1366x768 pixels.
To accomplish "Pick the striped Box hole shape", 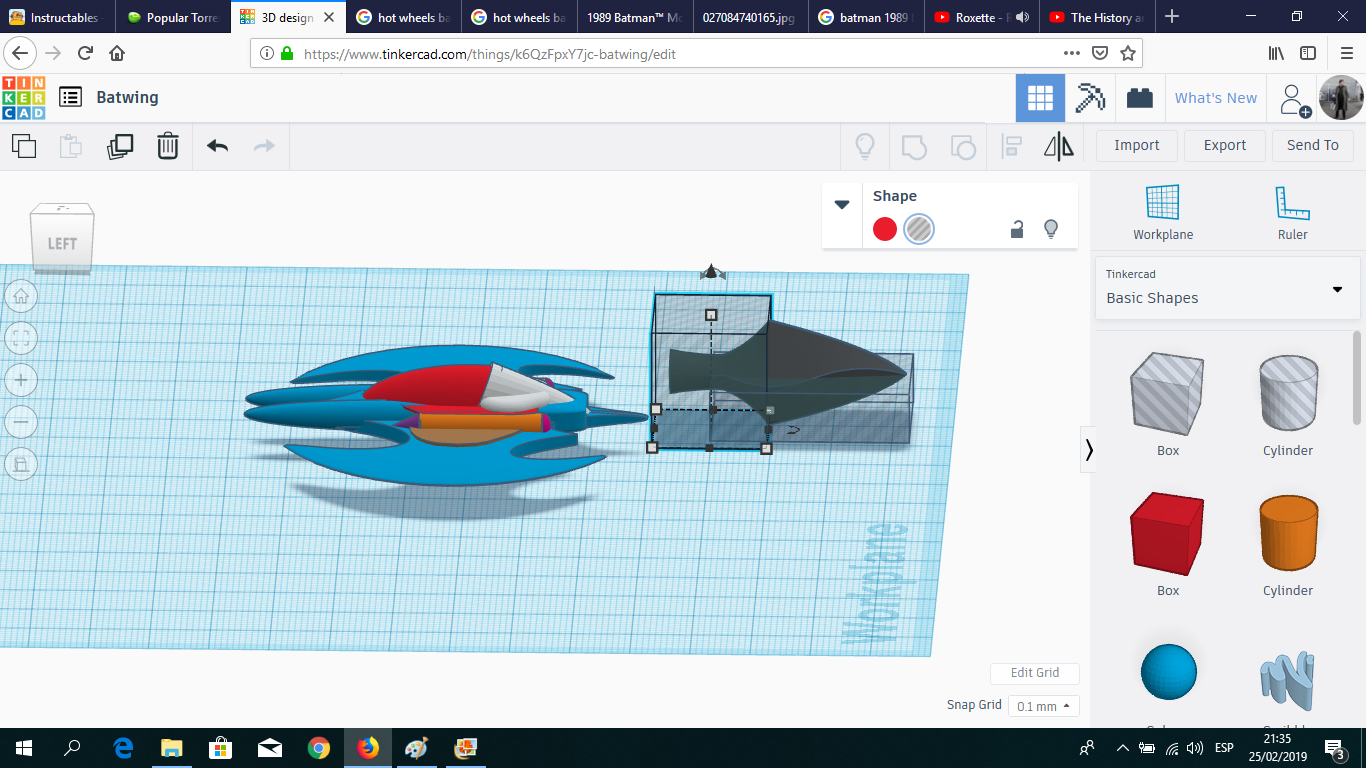I will point(1168,393).
